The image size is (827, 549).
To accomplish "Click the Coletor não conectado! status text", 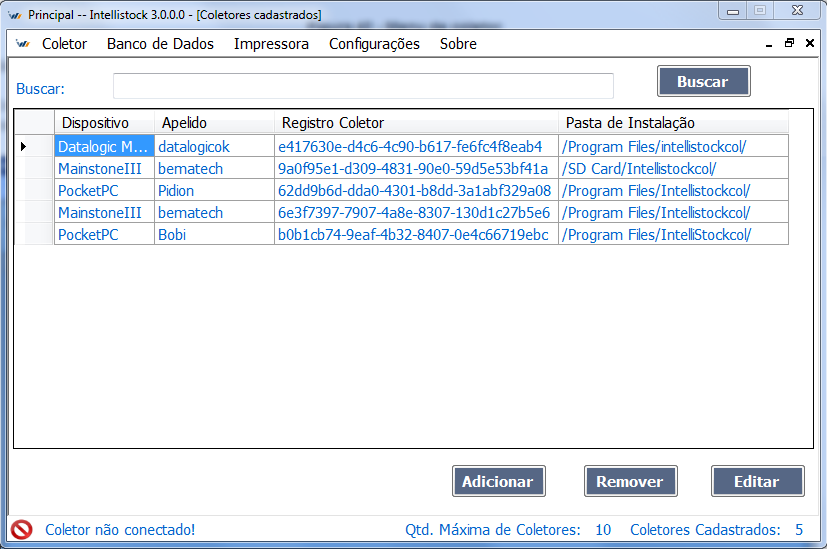I will pyautogui.click(x=120, y=529).
